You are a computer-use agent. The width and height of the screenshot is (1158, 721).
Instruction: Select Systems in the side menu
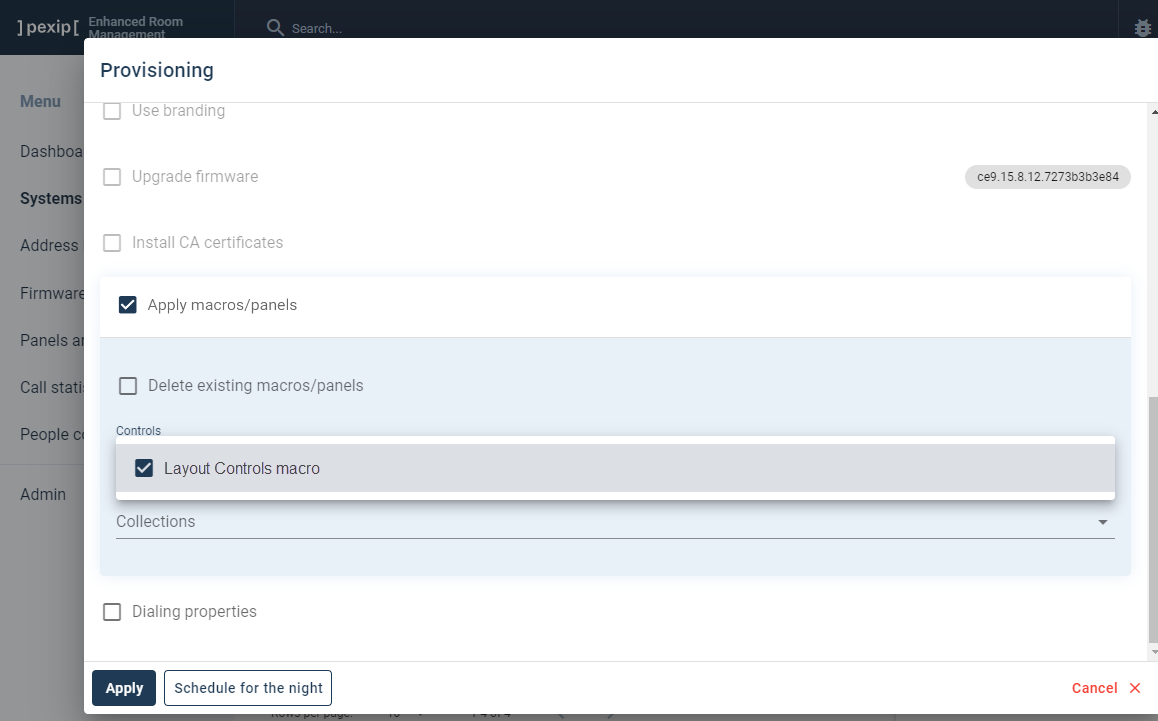50,198
